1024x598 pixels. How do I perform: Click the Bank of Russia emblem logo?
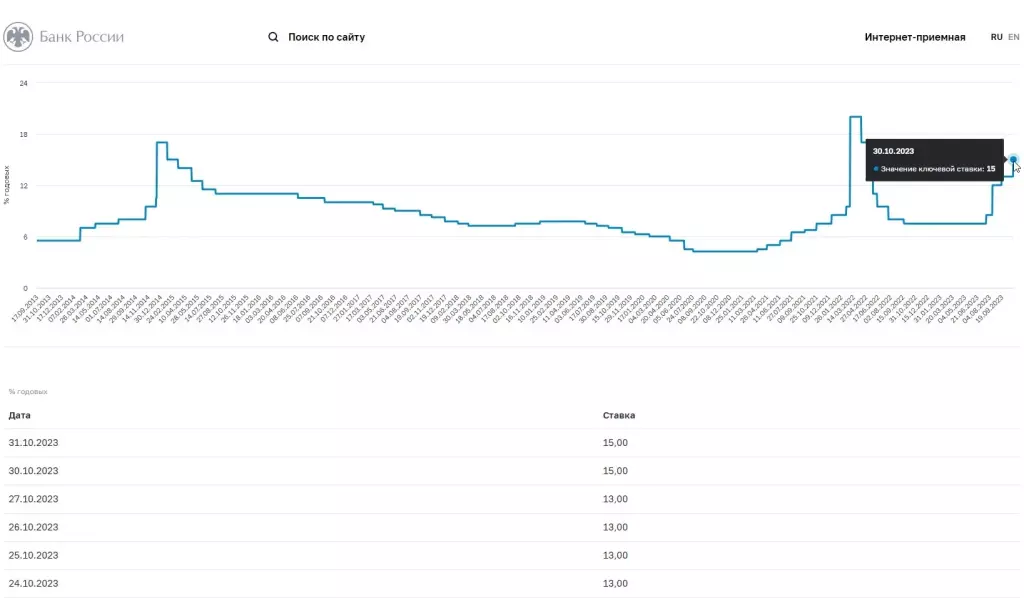pyautogui.click(x=18, y=37)
